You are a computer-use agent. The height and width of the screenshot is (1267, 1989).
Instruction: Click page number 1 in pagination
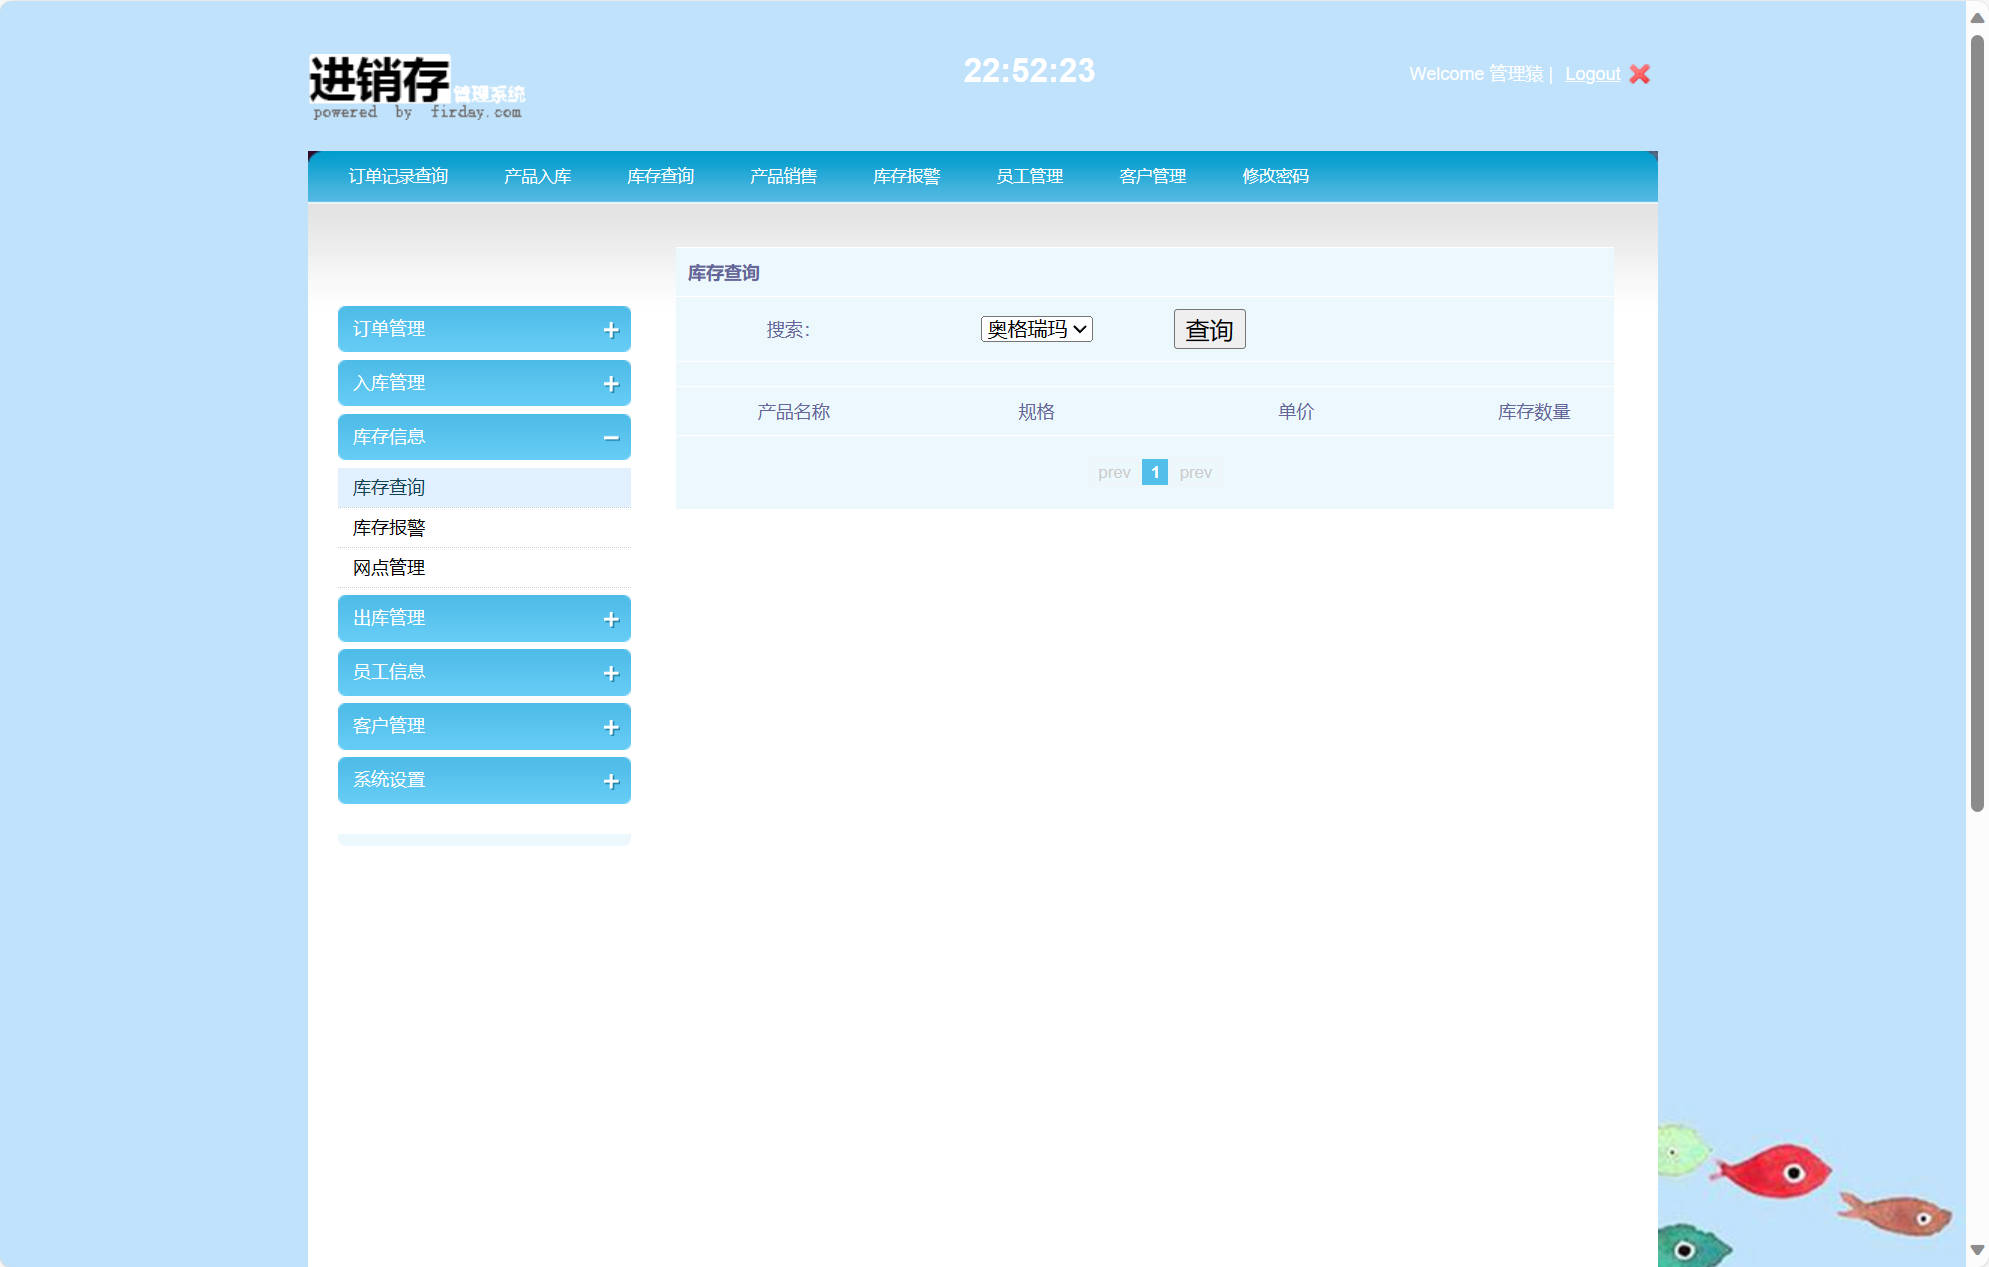1155,472
